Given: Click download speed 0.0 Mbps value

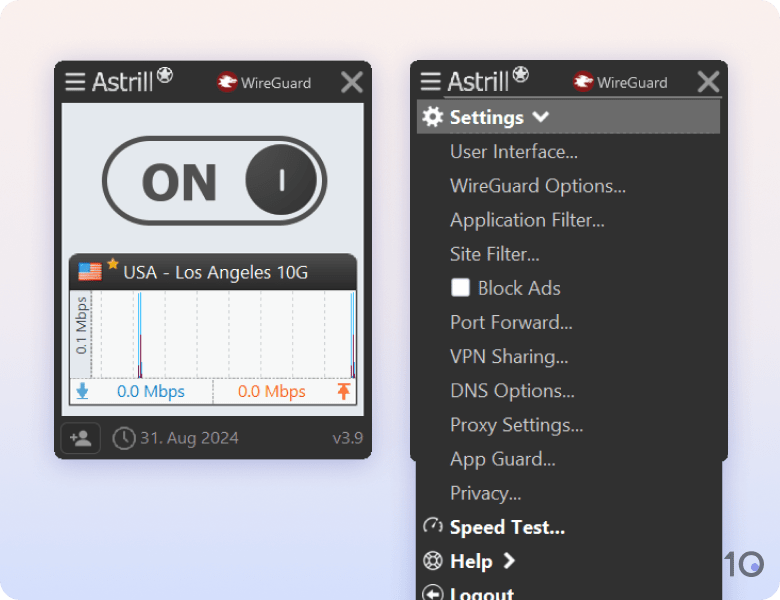Looking at the screenshot, I should coord(151,392).
